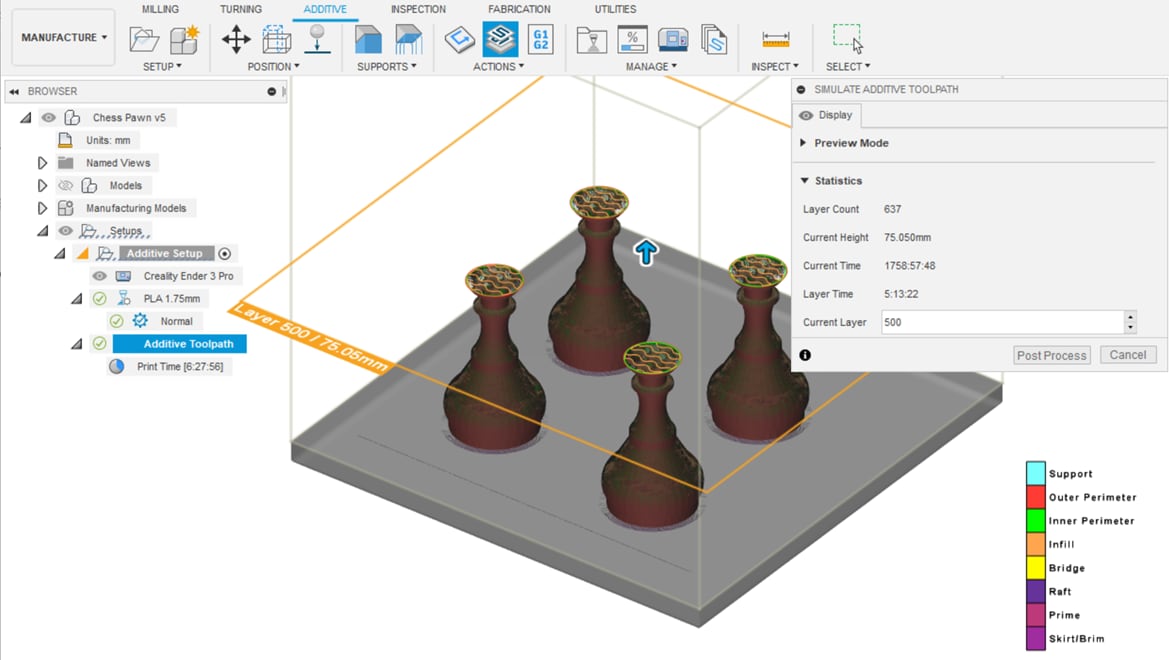Screen dimensions: 1169x660
Task: Expand the Preview Mode section
Action: coord(803,143)
